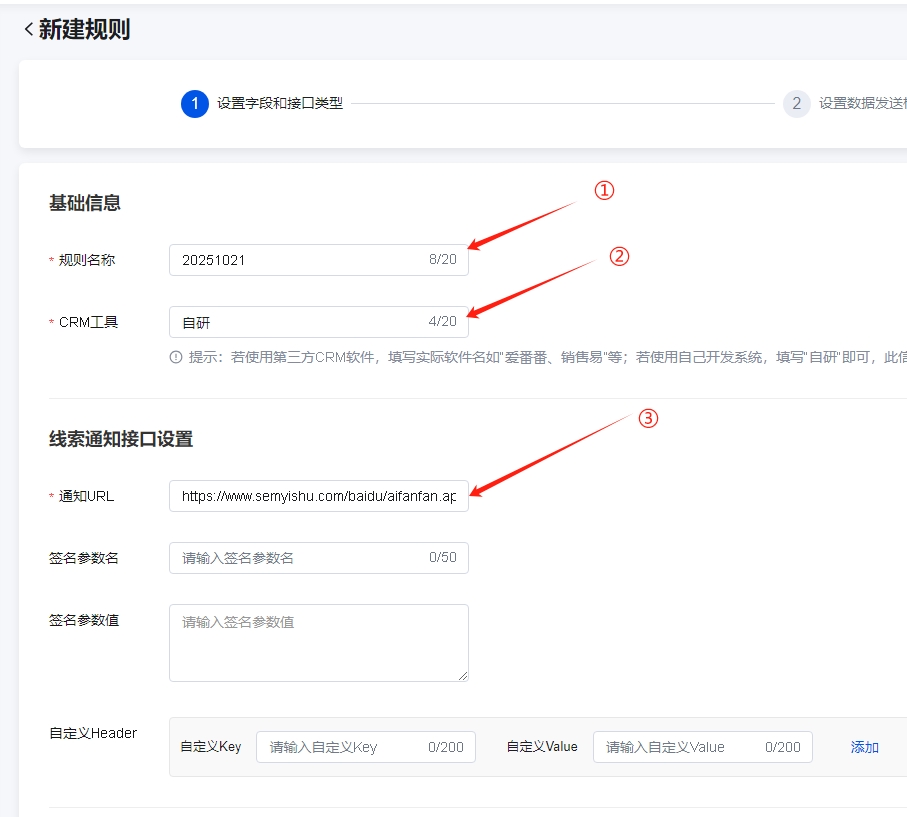
Task: Click the 签名参数值 text area
Action: 318,642
